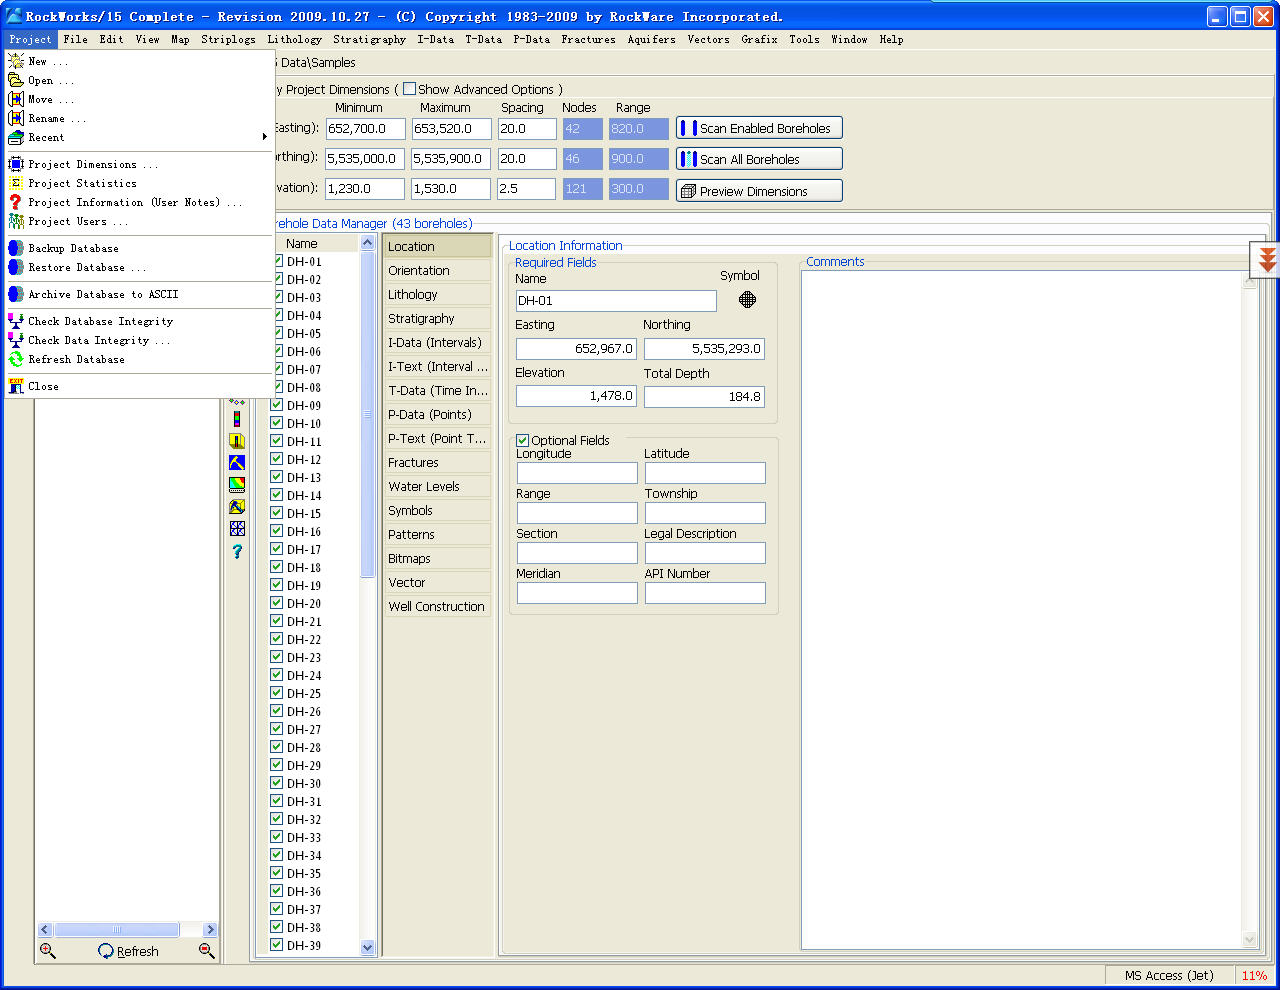The width and height of the screenshot is (1280, 990).
Task: Switch to the Orientation data tab
Action: coord(438,270)
